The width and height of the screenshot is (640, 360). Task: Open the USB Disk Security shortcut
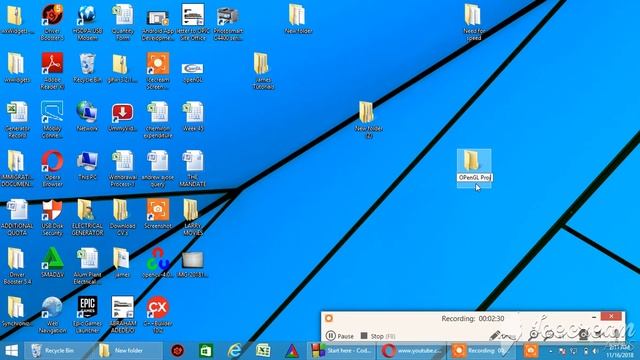[52, 217]
